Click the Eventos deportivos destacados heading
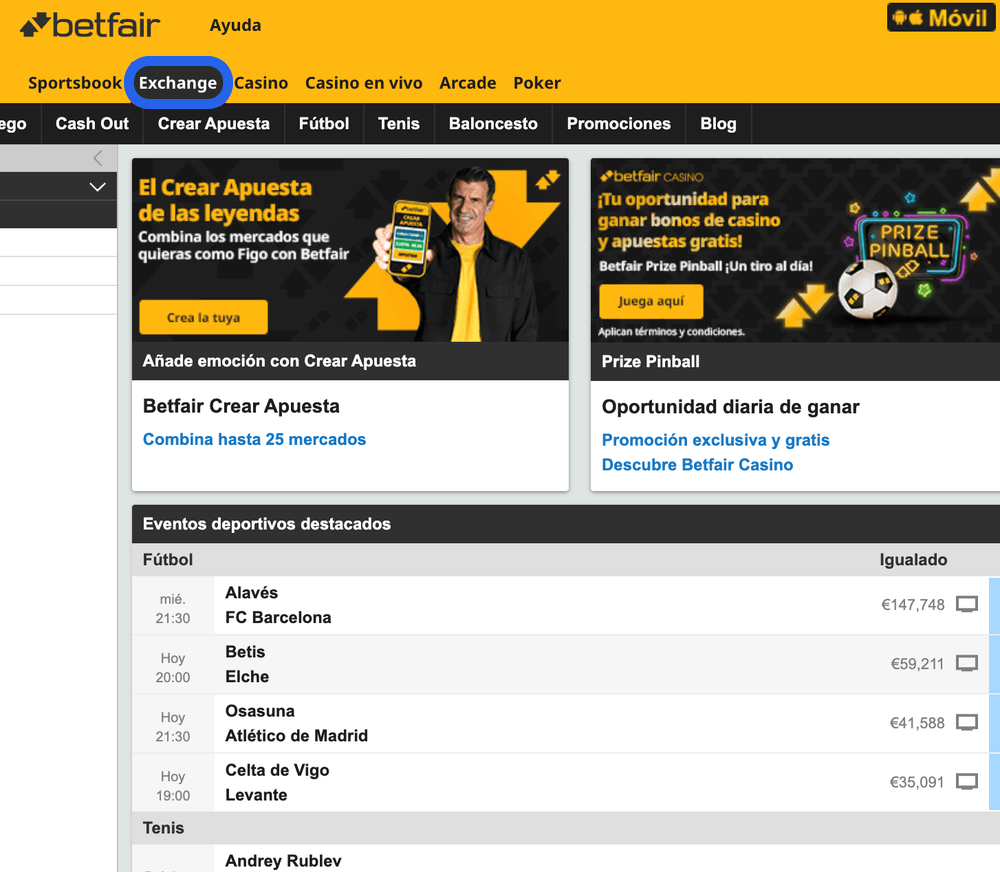This screenshot has height=872, width=1000. tap(267, 524)
